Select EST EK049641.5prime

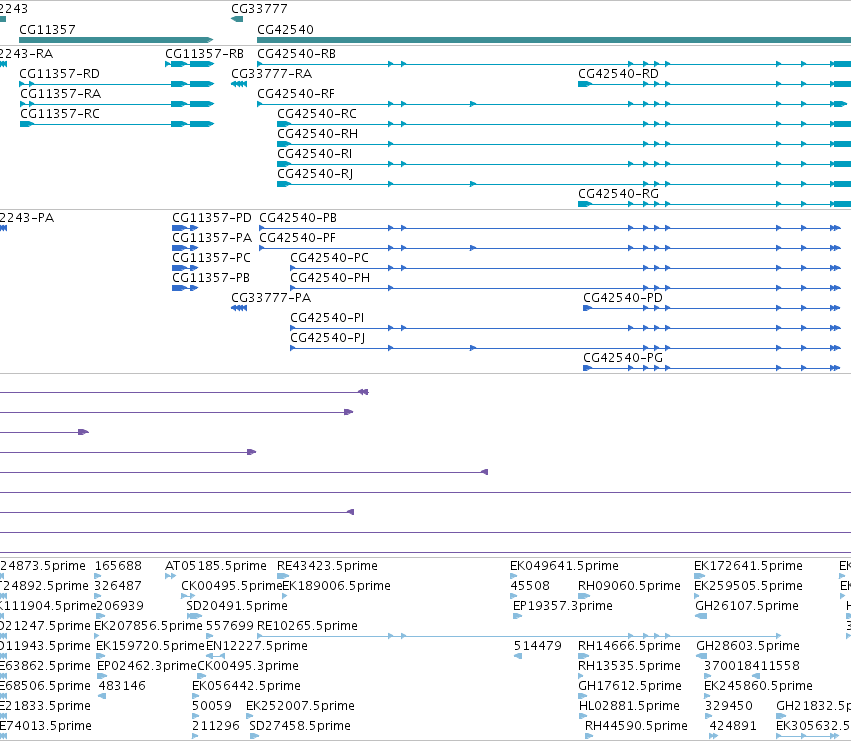pyautogui.click(x=564, y=566)
